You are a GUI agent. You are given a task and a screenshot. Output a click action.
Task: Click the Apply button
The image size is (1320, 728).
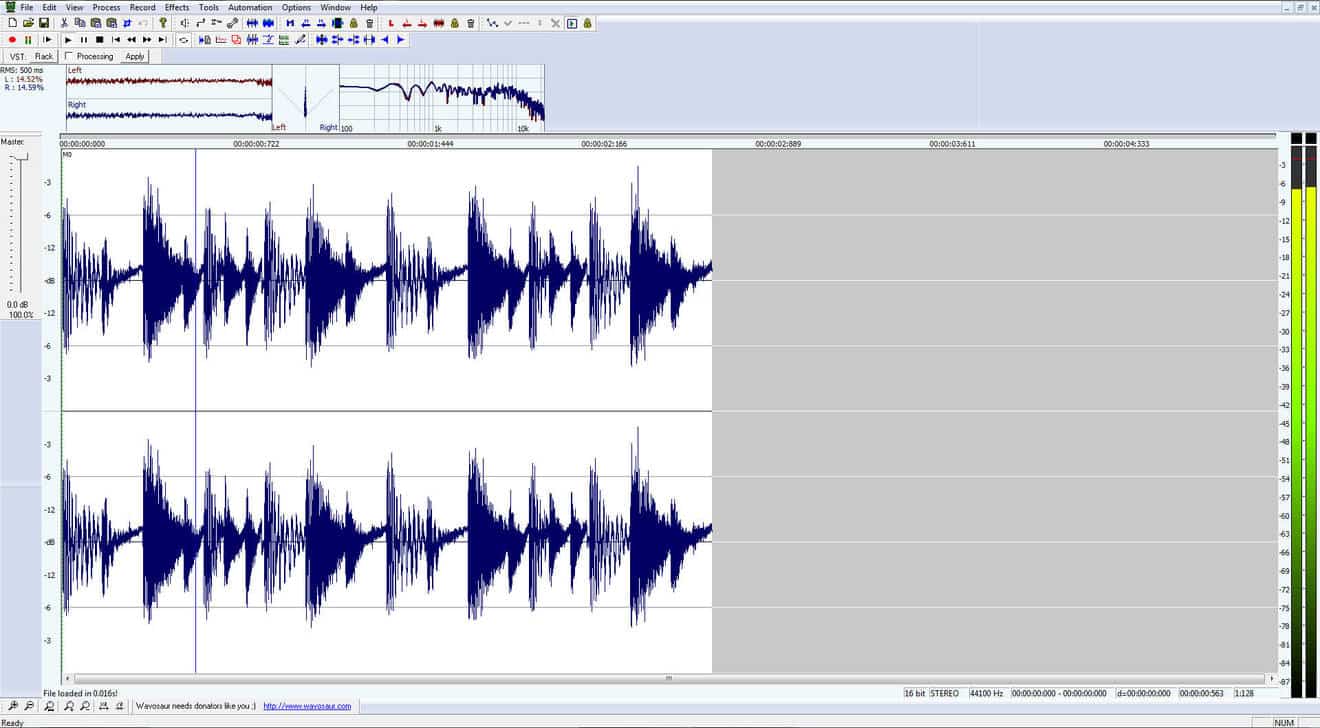[135, 56]
